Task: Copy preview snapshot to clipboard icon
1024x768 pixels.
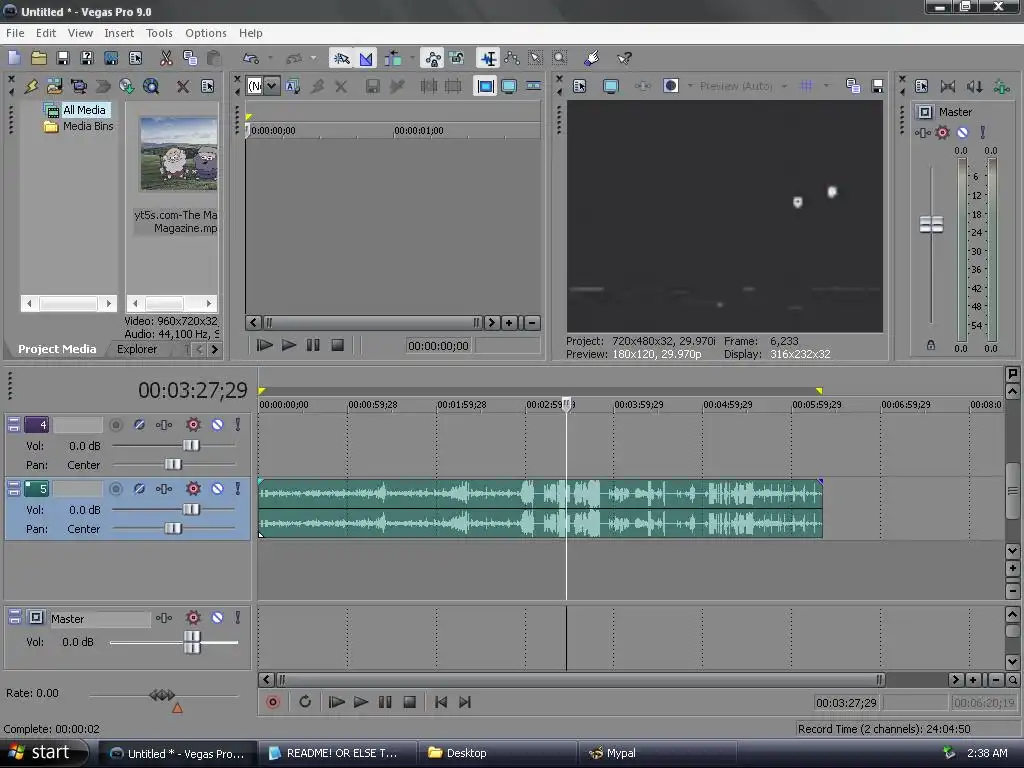Action: [x=853, y=86]
